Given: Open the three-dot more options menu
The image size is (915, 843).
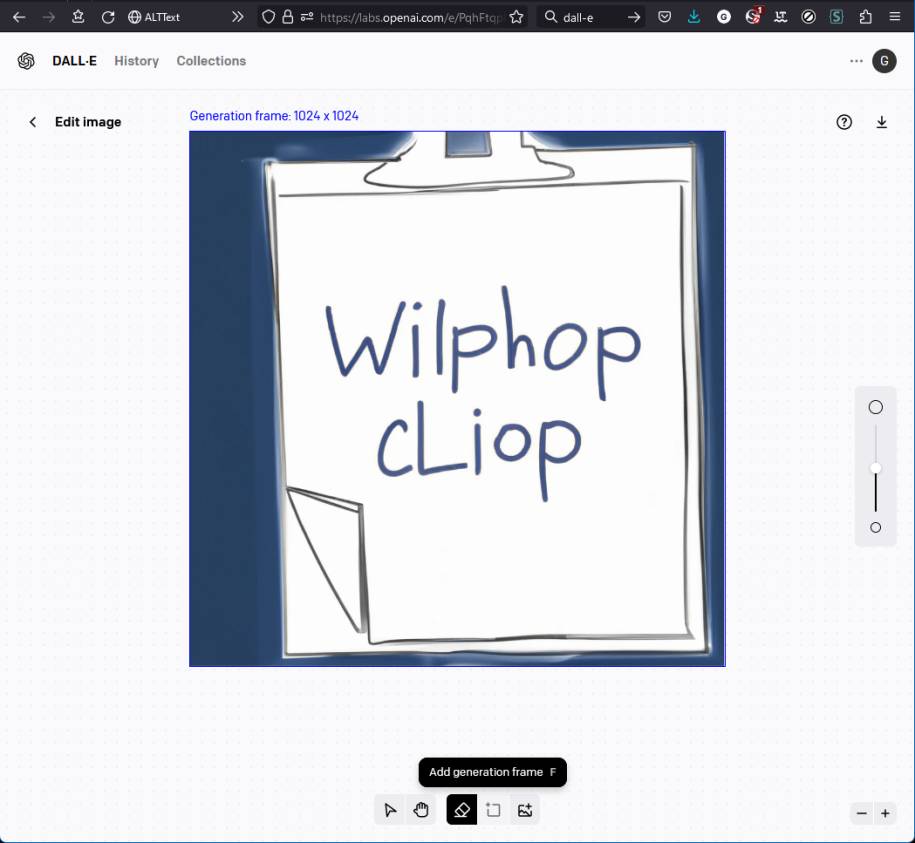Looking at the screenshot, I should [x=856, y=61].
